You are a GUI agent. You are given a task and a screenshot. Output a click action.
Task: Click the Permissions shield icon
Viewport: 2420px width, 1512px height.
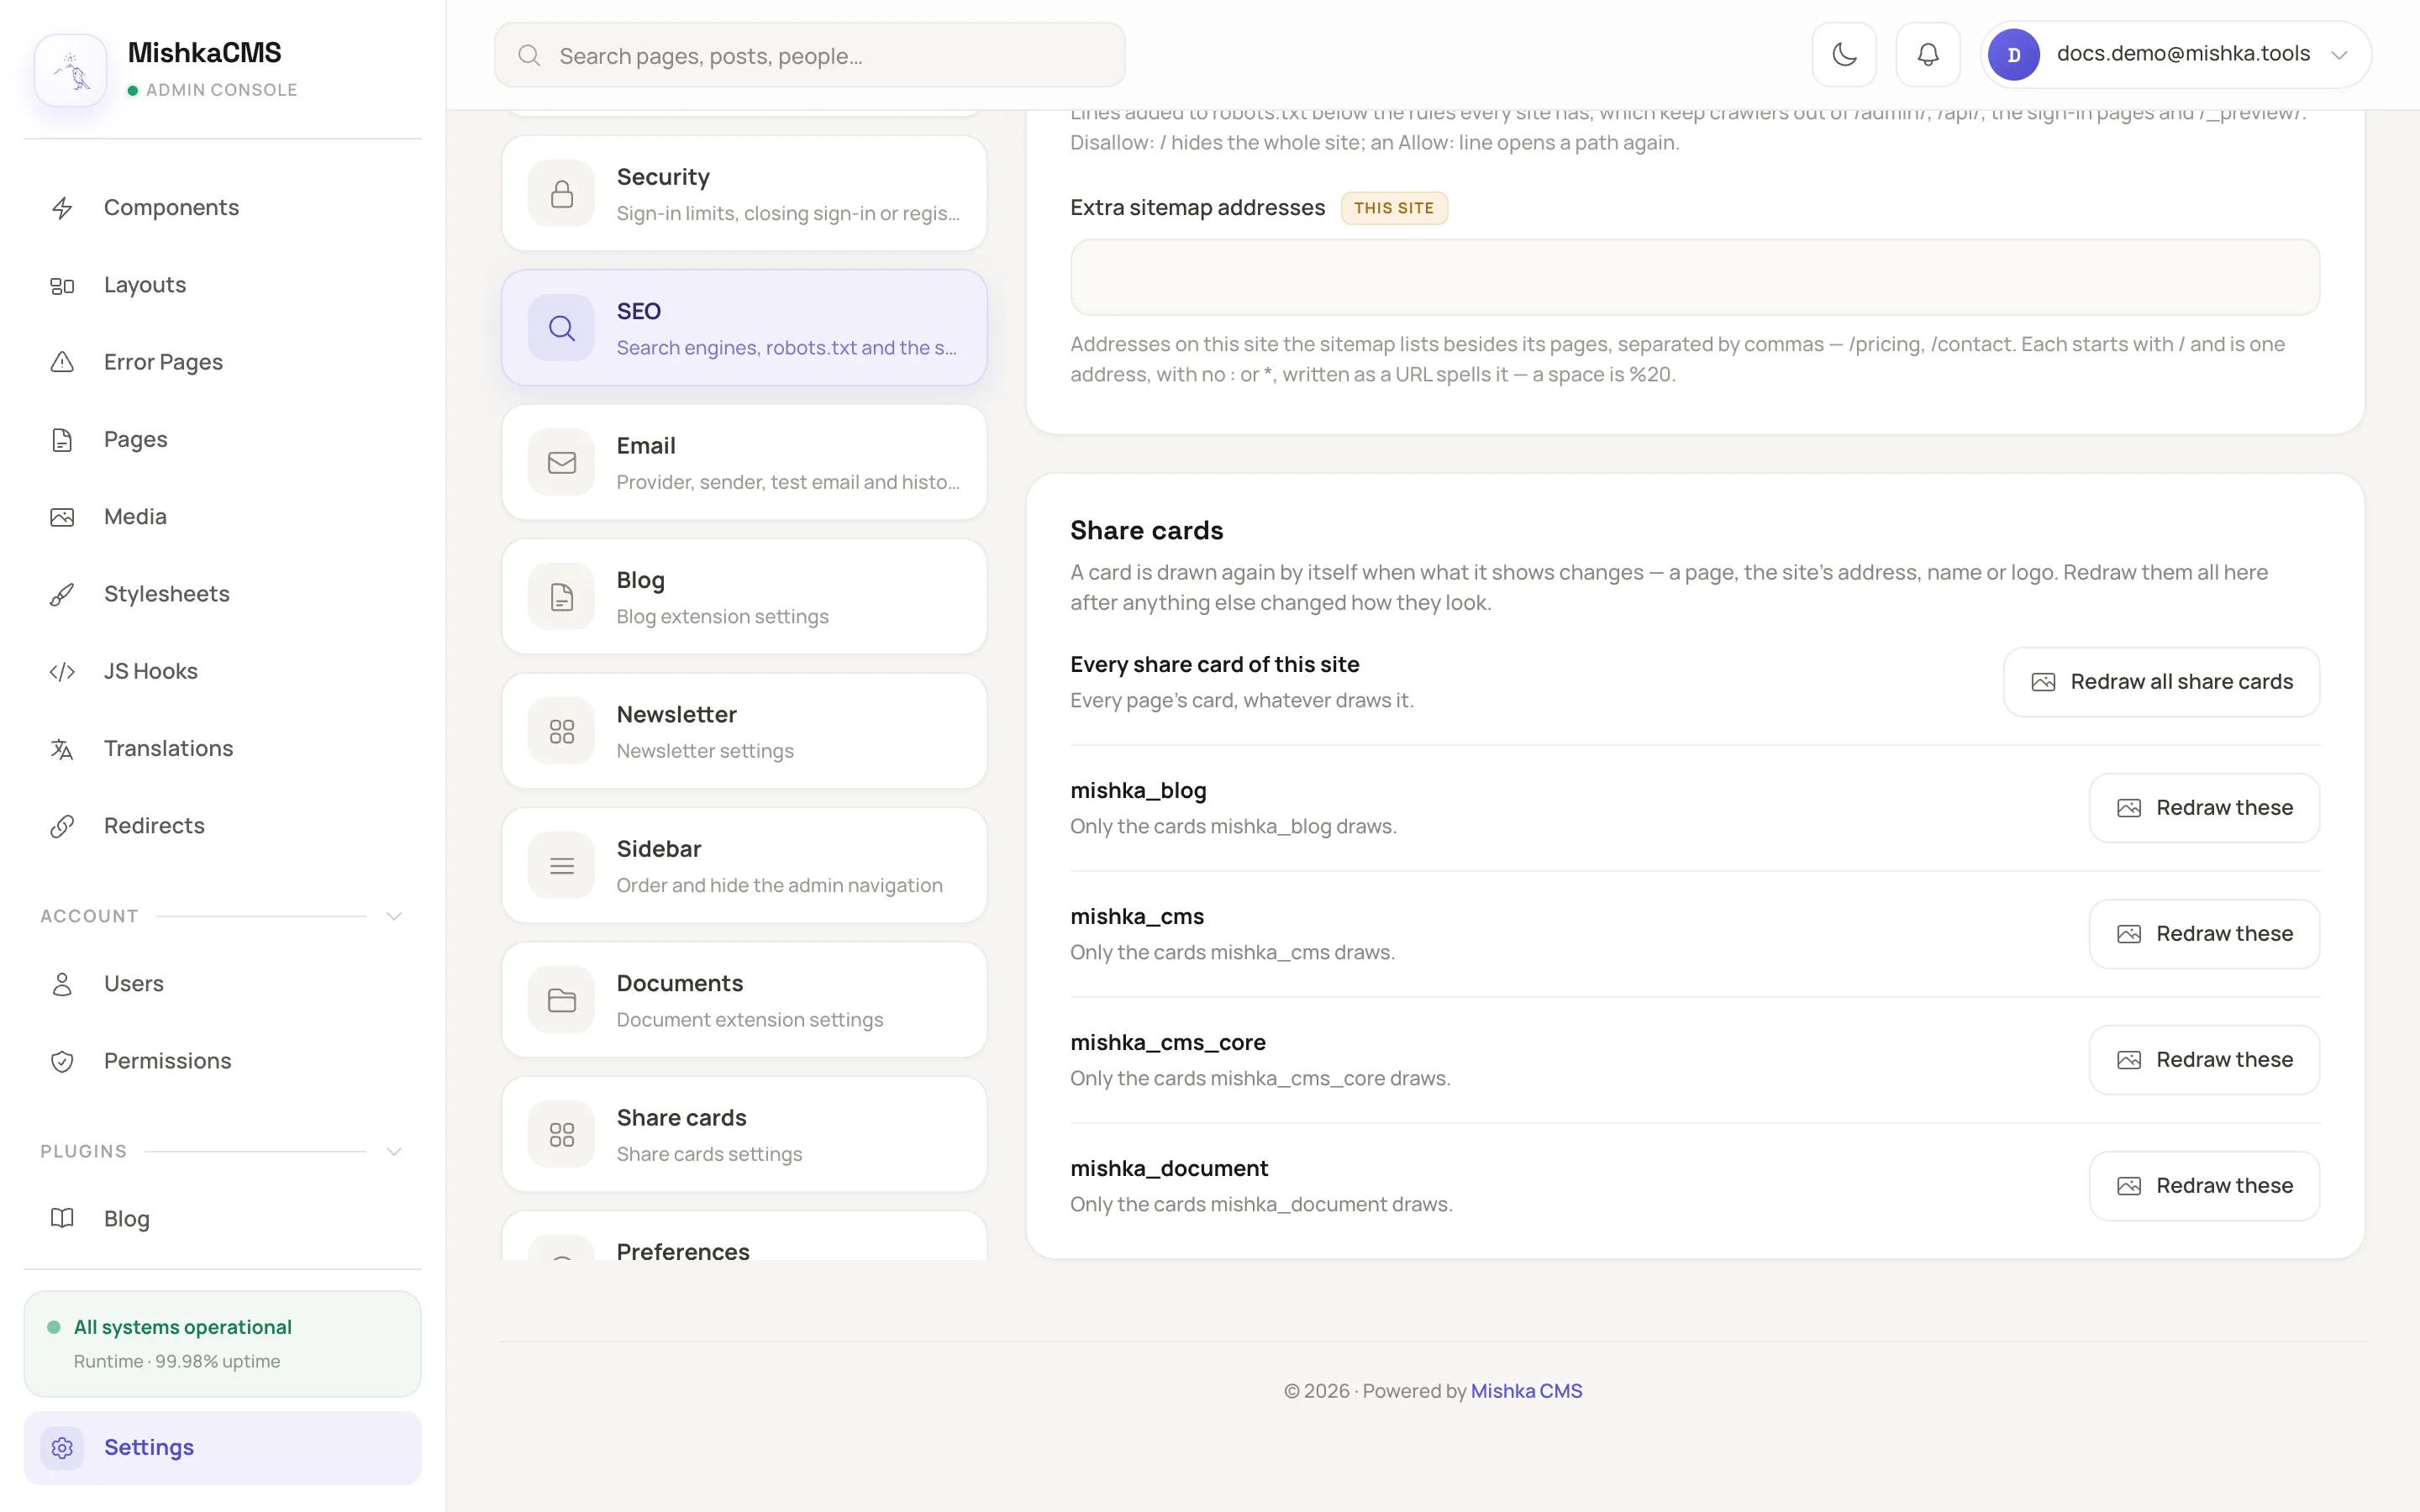point(62,1061)
